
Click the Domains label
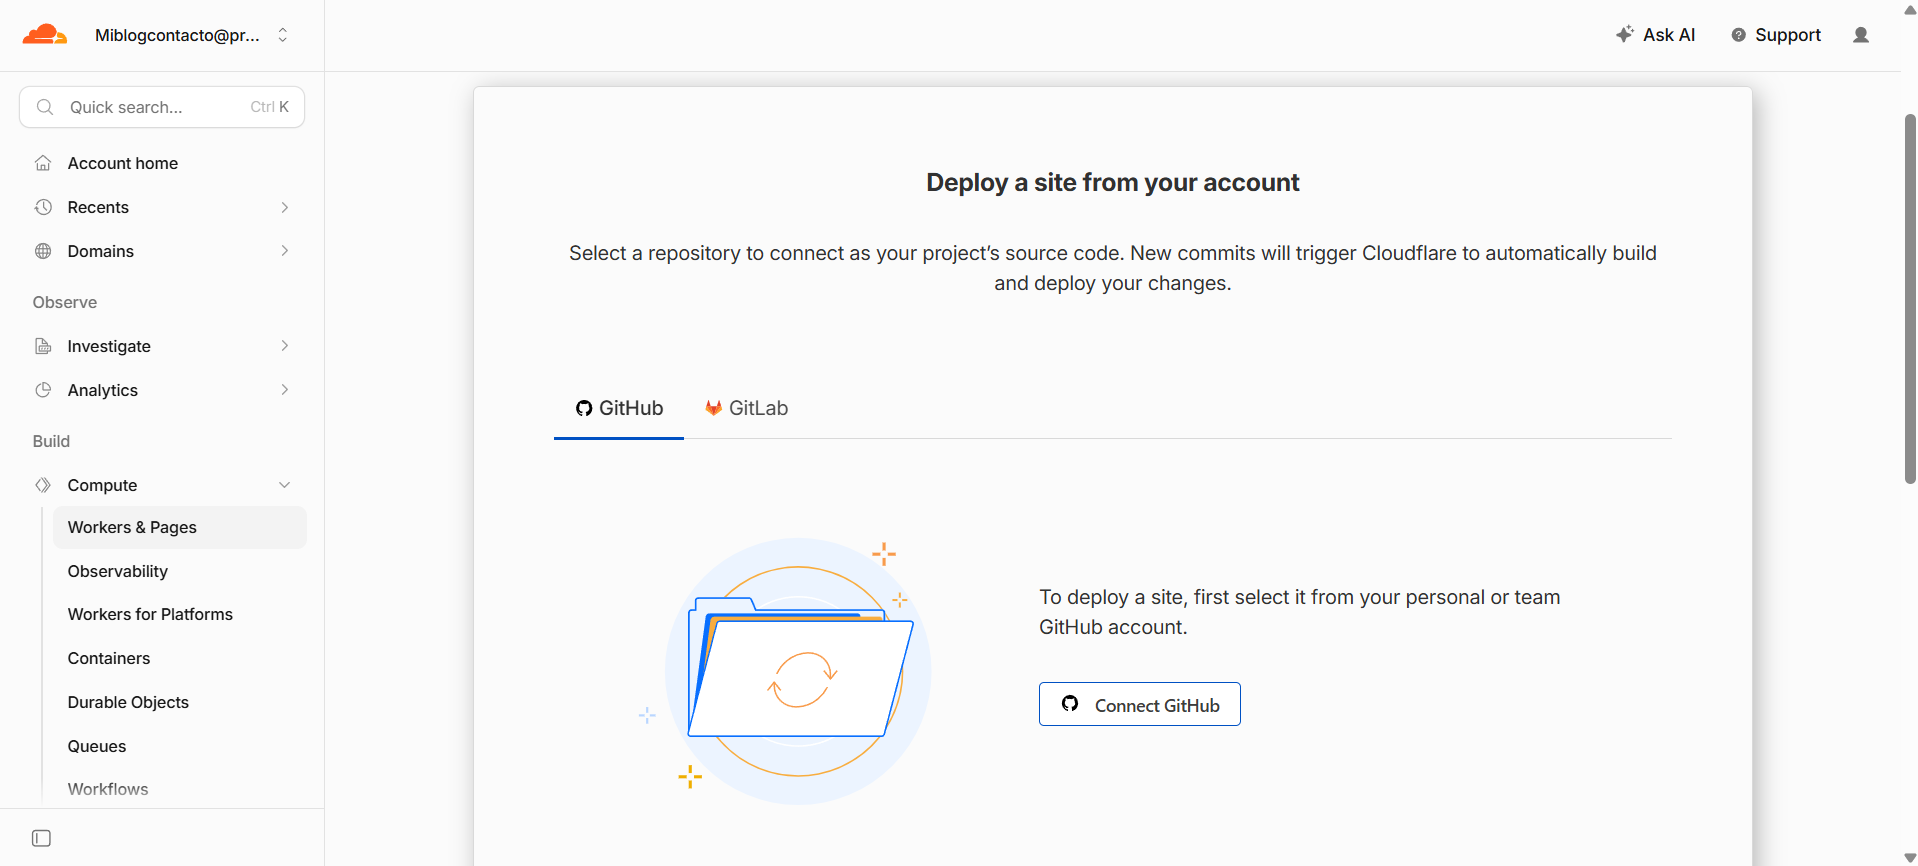pos(101,251)
